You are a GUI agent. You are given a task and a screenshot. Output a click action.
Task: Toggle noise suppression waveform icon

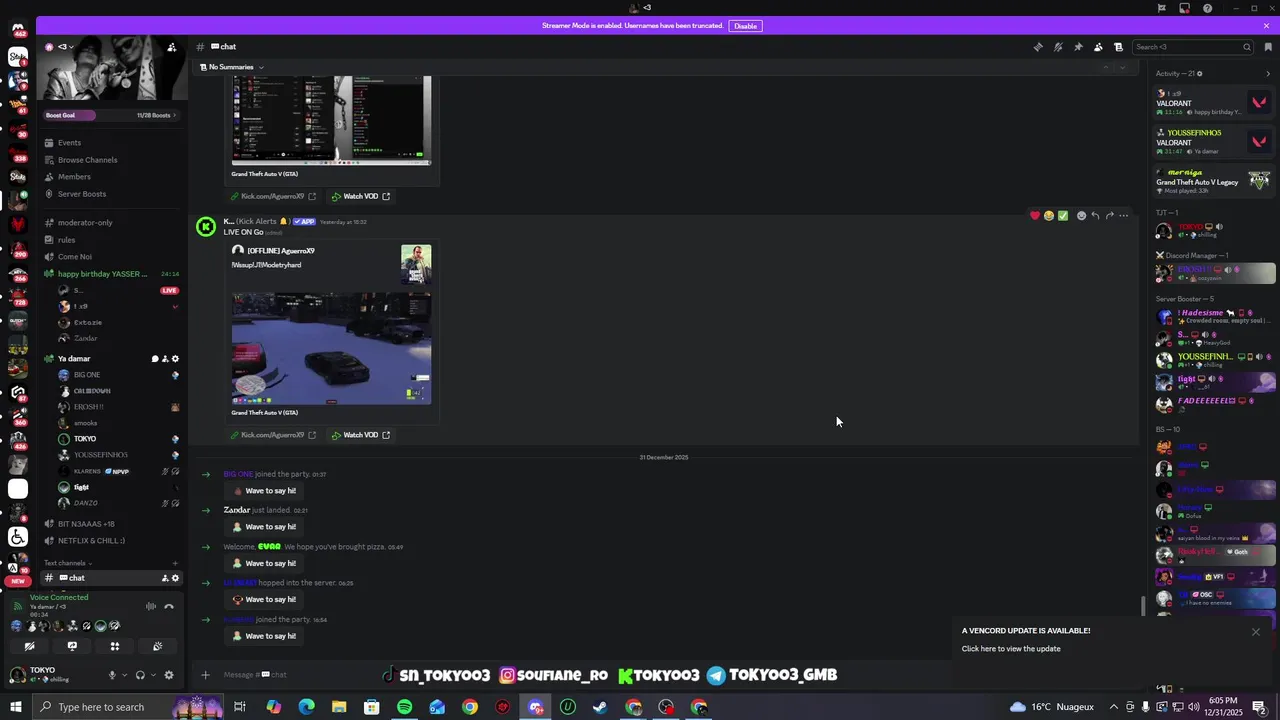click(x=151, y=606)
